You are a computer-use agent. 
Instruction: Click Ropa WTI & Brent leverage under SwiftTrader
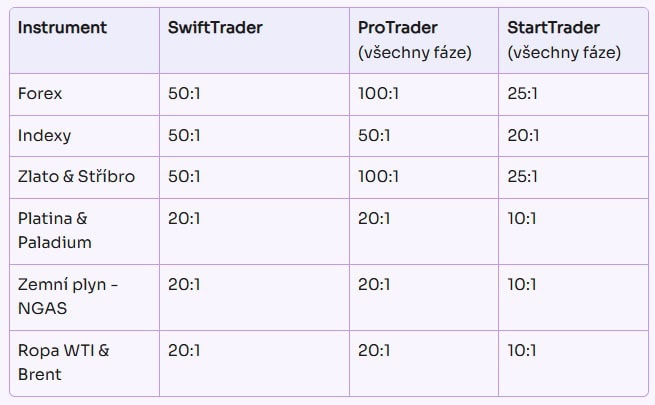click(x=184, y=350)
